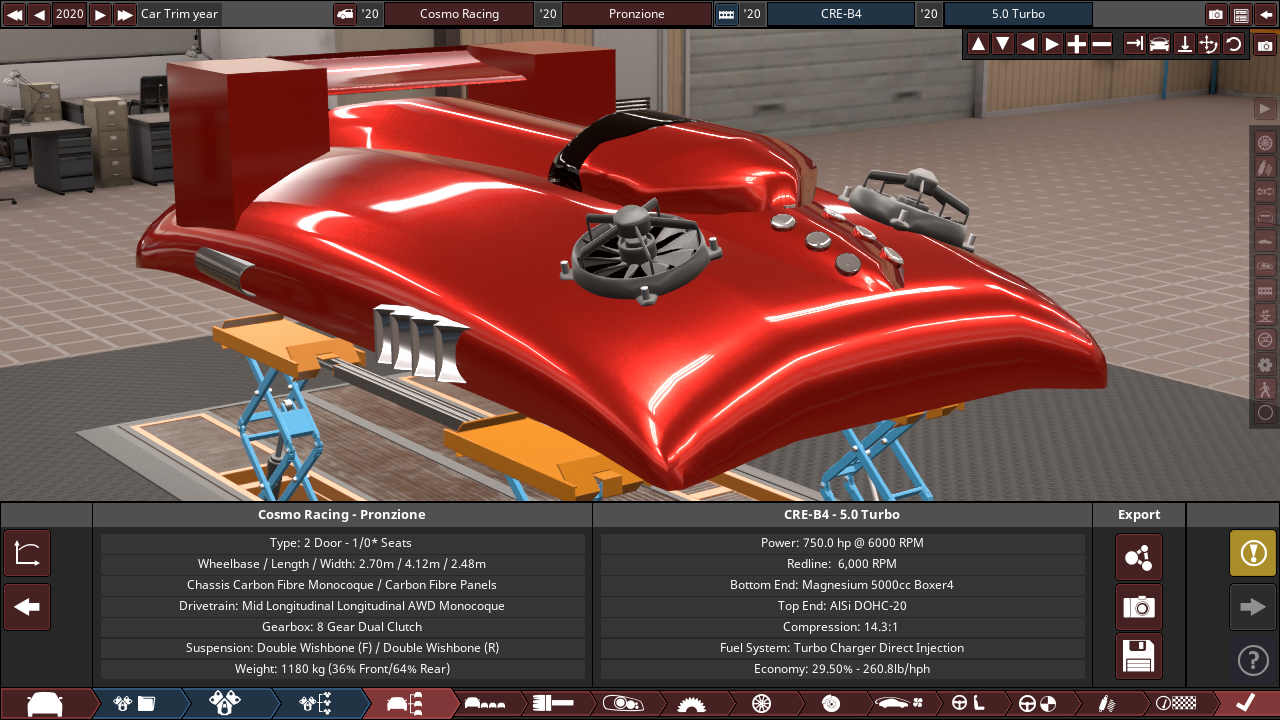Screen dimensions: 1280x720
Task: Click the back arrow in the top right corner
Action: (x=1265, y=14)
